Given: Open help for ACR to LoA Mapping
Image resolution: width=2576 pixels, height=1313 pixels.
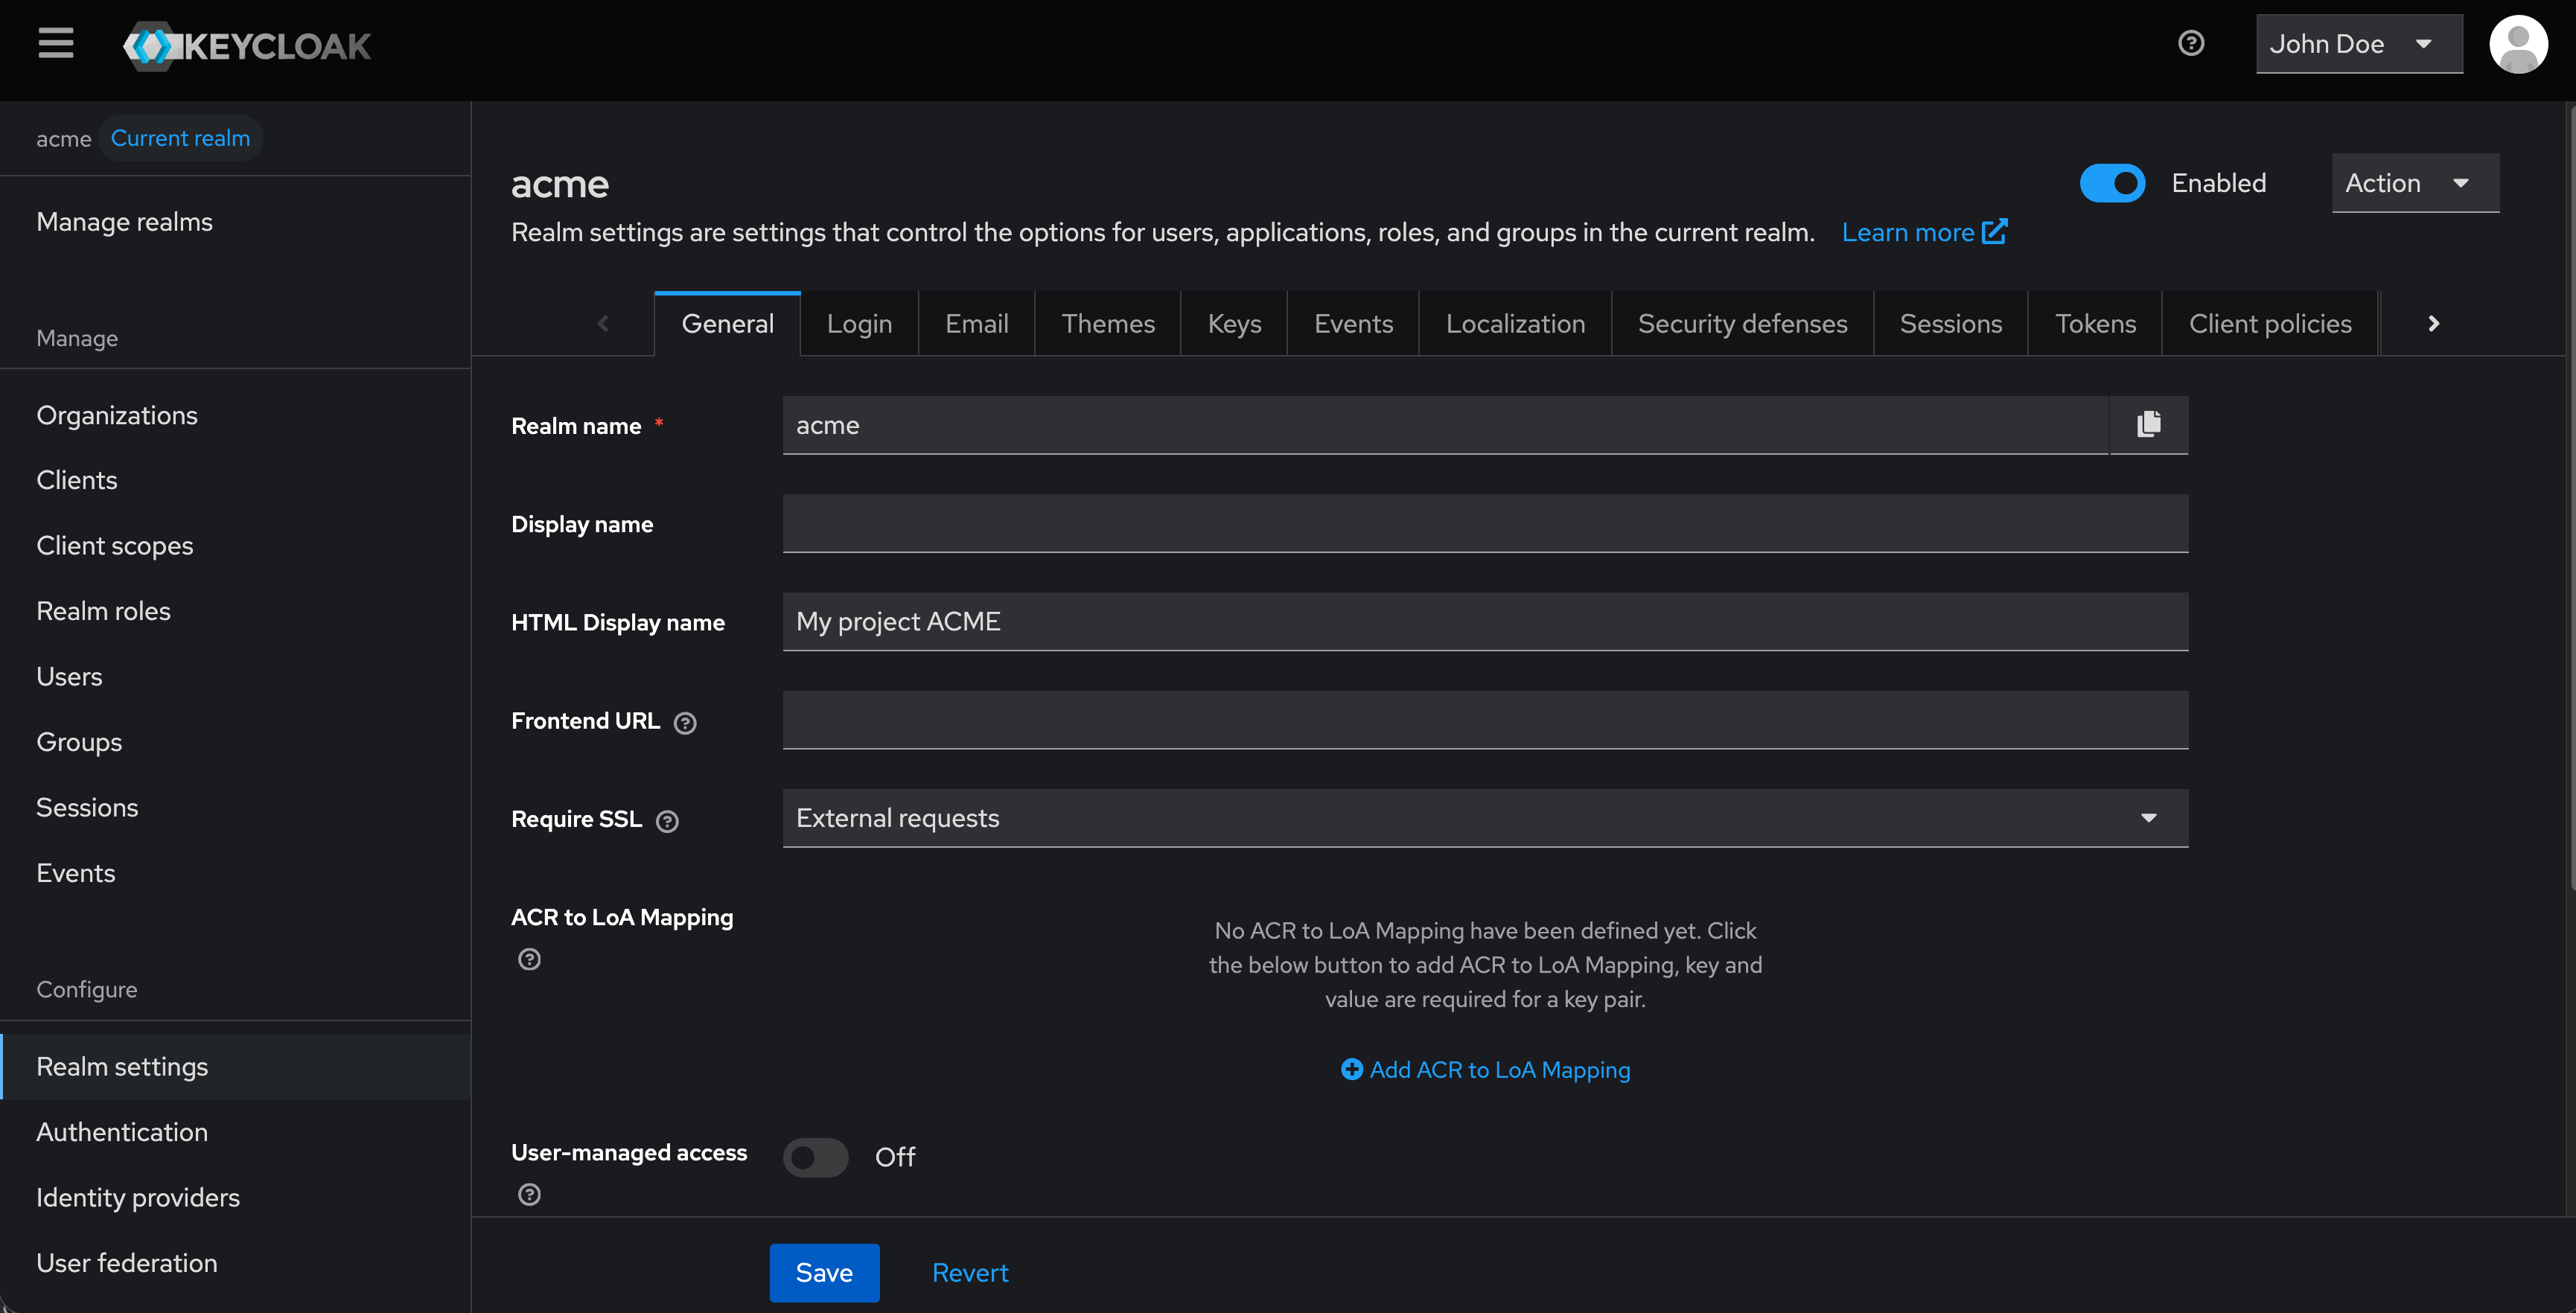Looking at the screenshot, I should click(x=529, y=959).
